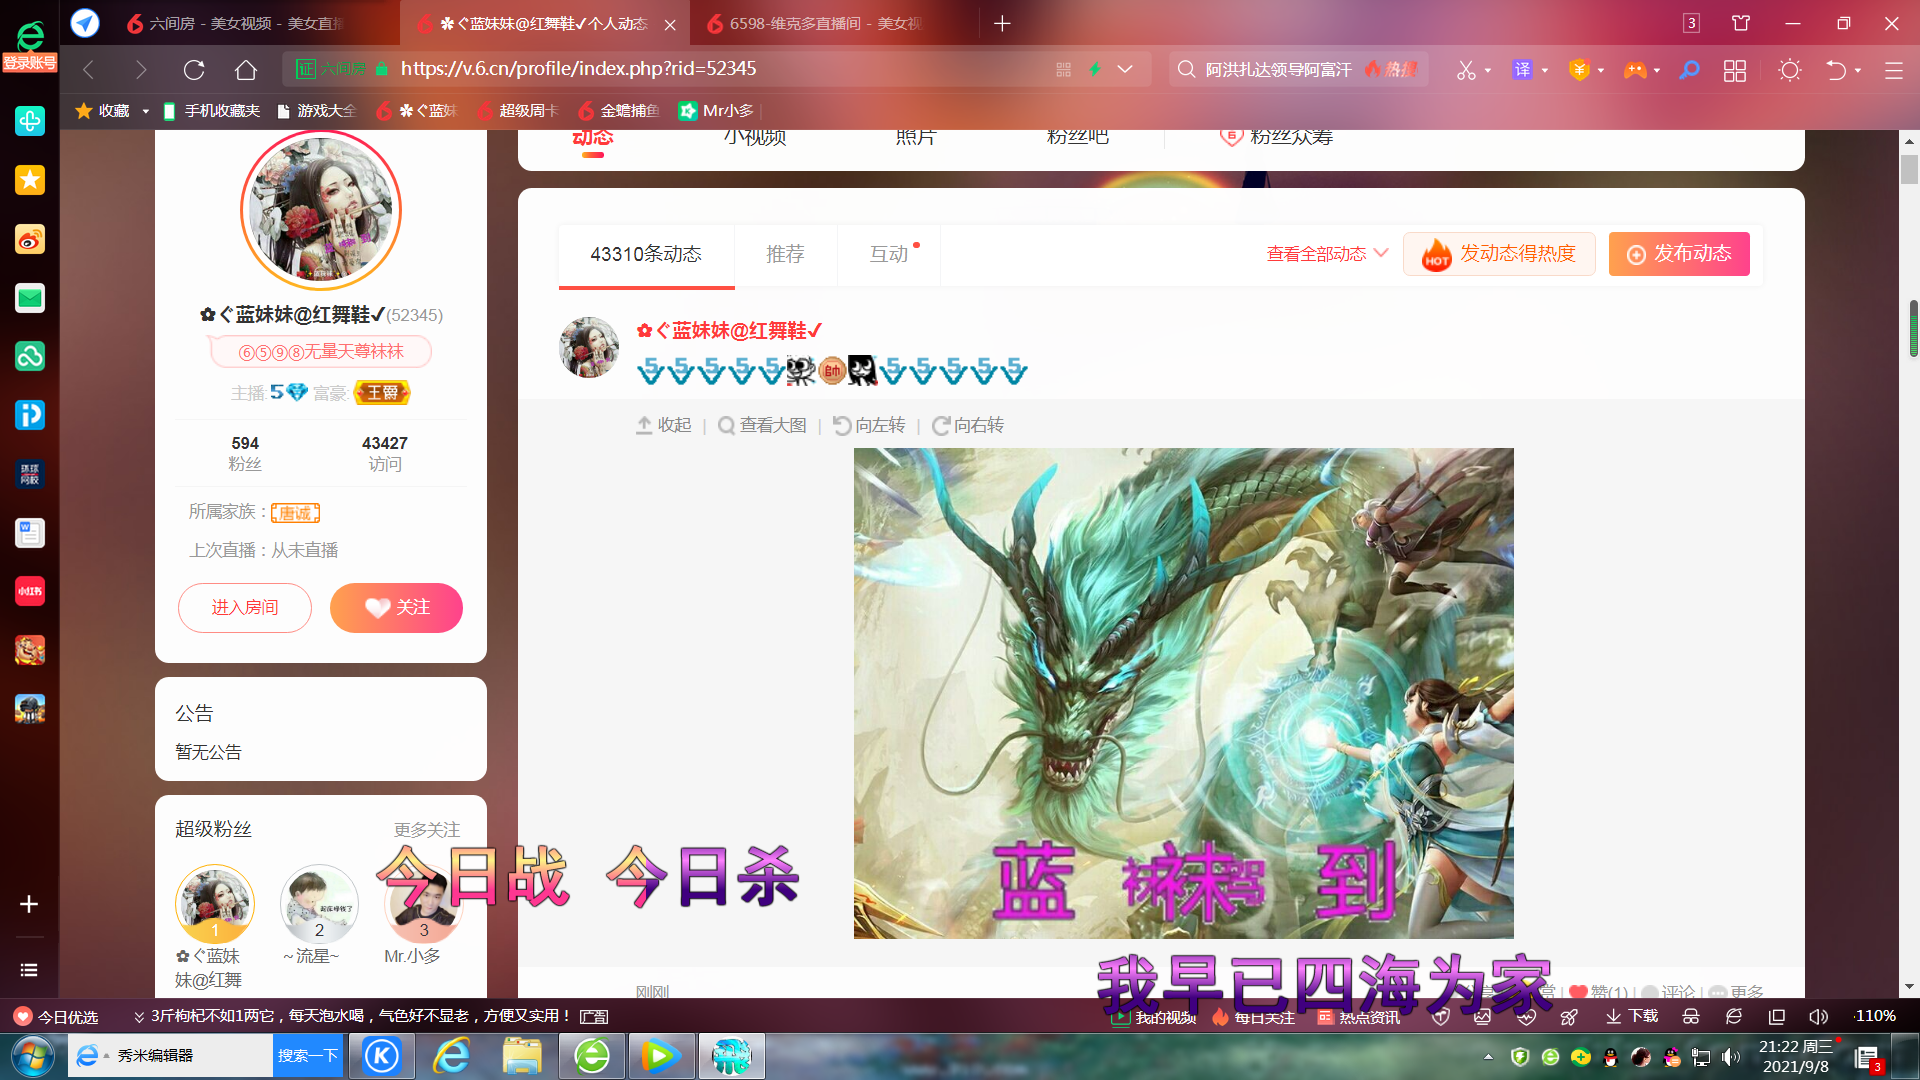Click the green cloud clover sidebar icon
Image resolution: width=1920 pixels, height=1080 pixels.
[30, 356]
